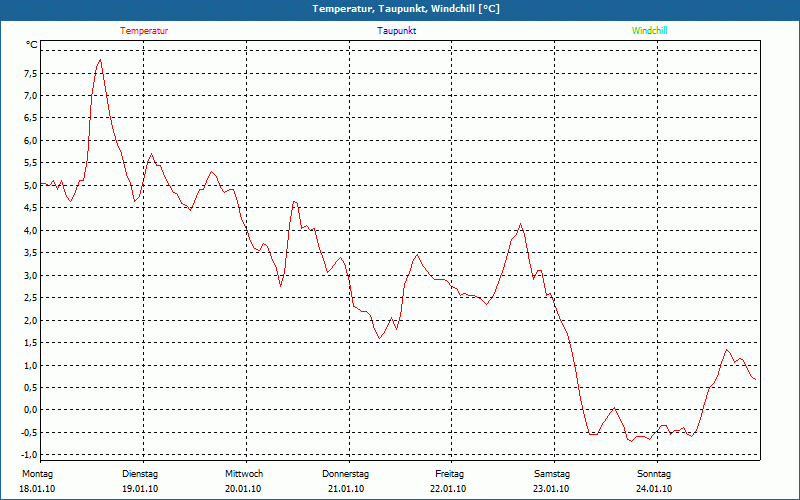Click the 4,5 value on the y-axis

(x=30, y=208)
